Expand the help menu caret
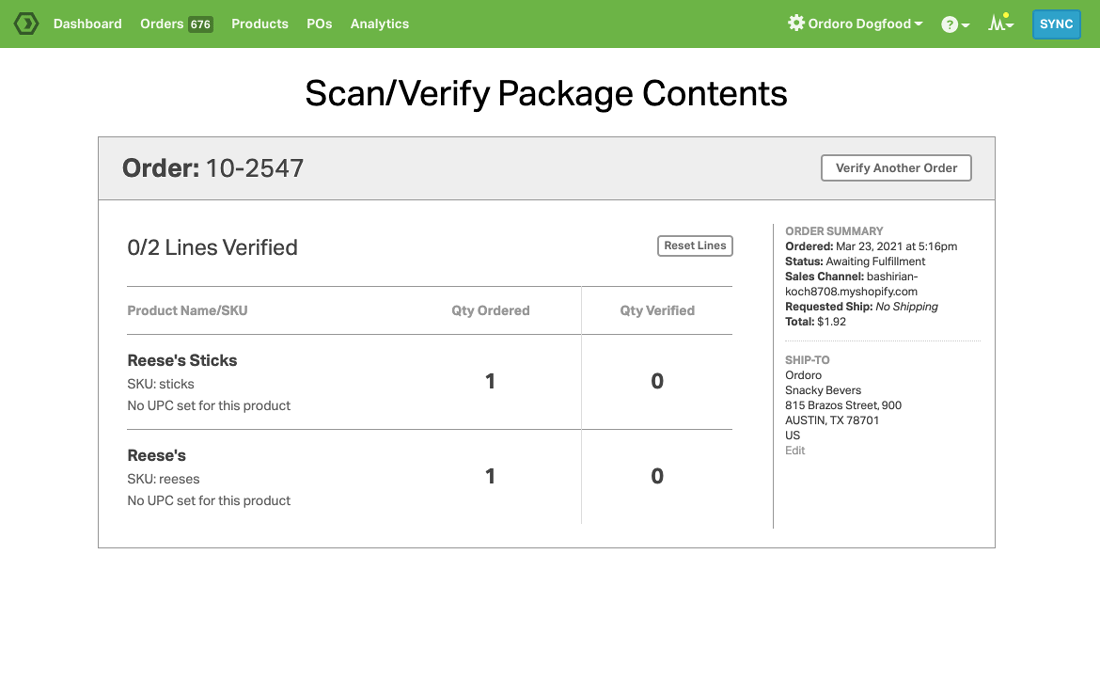Image resolution: width=1100 pixels, height=681 pixels. (x=966, y=26)
